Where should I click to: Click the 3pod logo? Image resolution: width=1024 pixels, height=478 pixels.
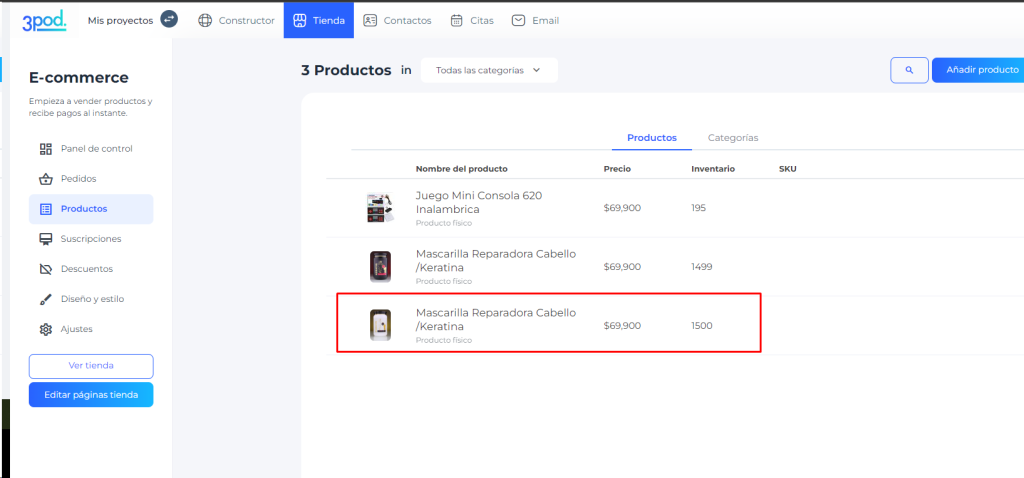point(44,21)
